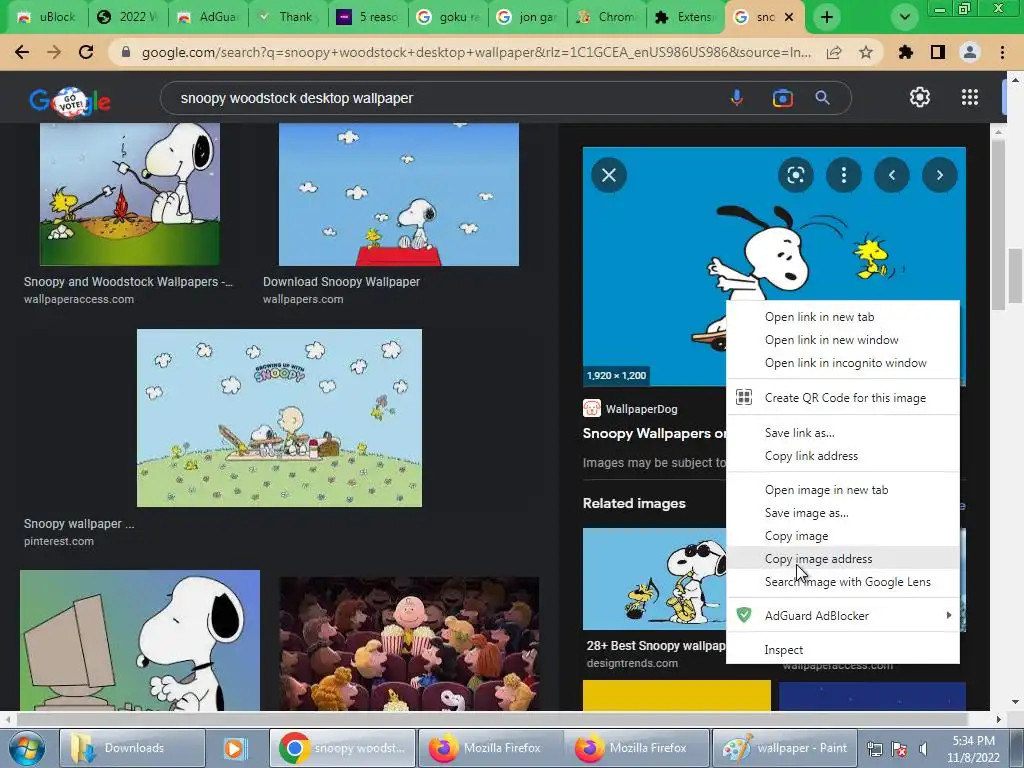
Task: Click the address bar URL
Action: pyautogui.click(x=477, y=52)
